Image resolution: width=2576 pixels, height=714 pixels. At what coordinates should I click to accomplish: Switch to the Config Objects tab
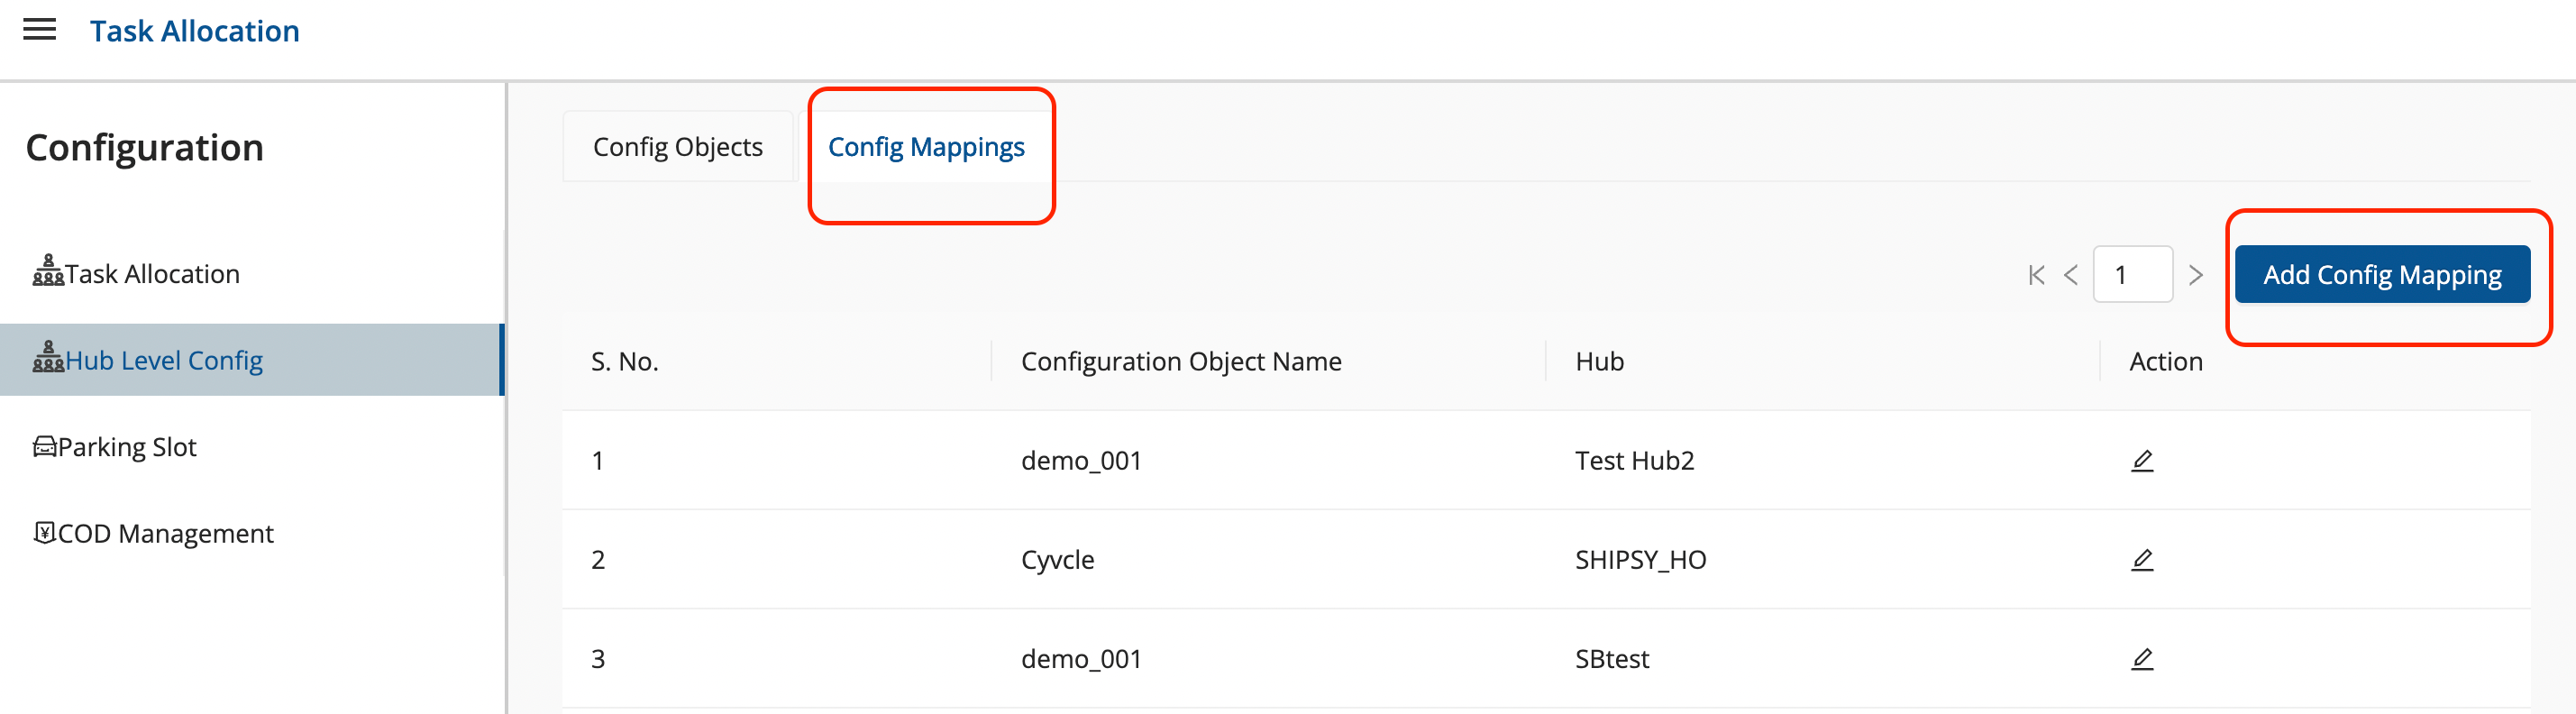677,147
